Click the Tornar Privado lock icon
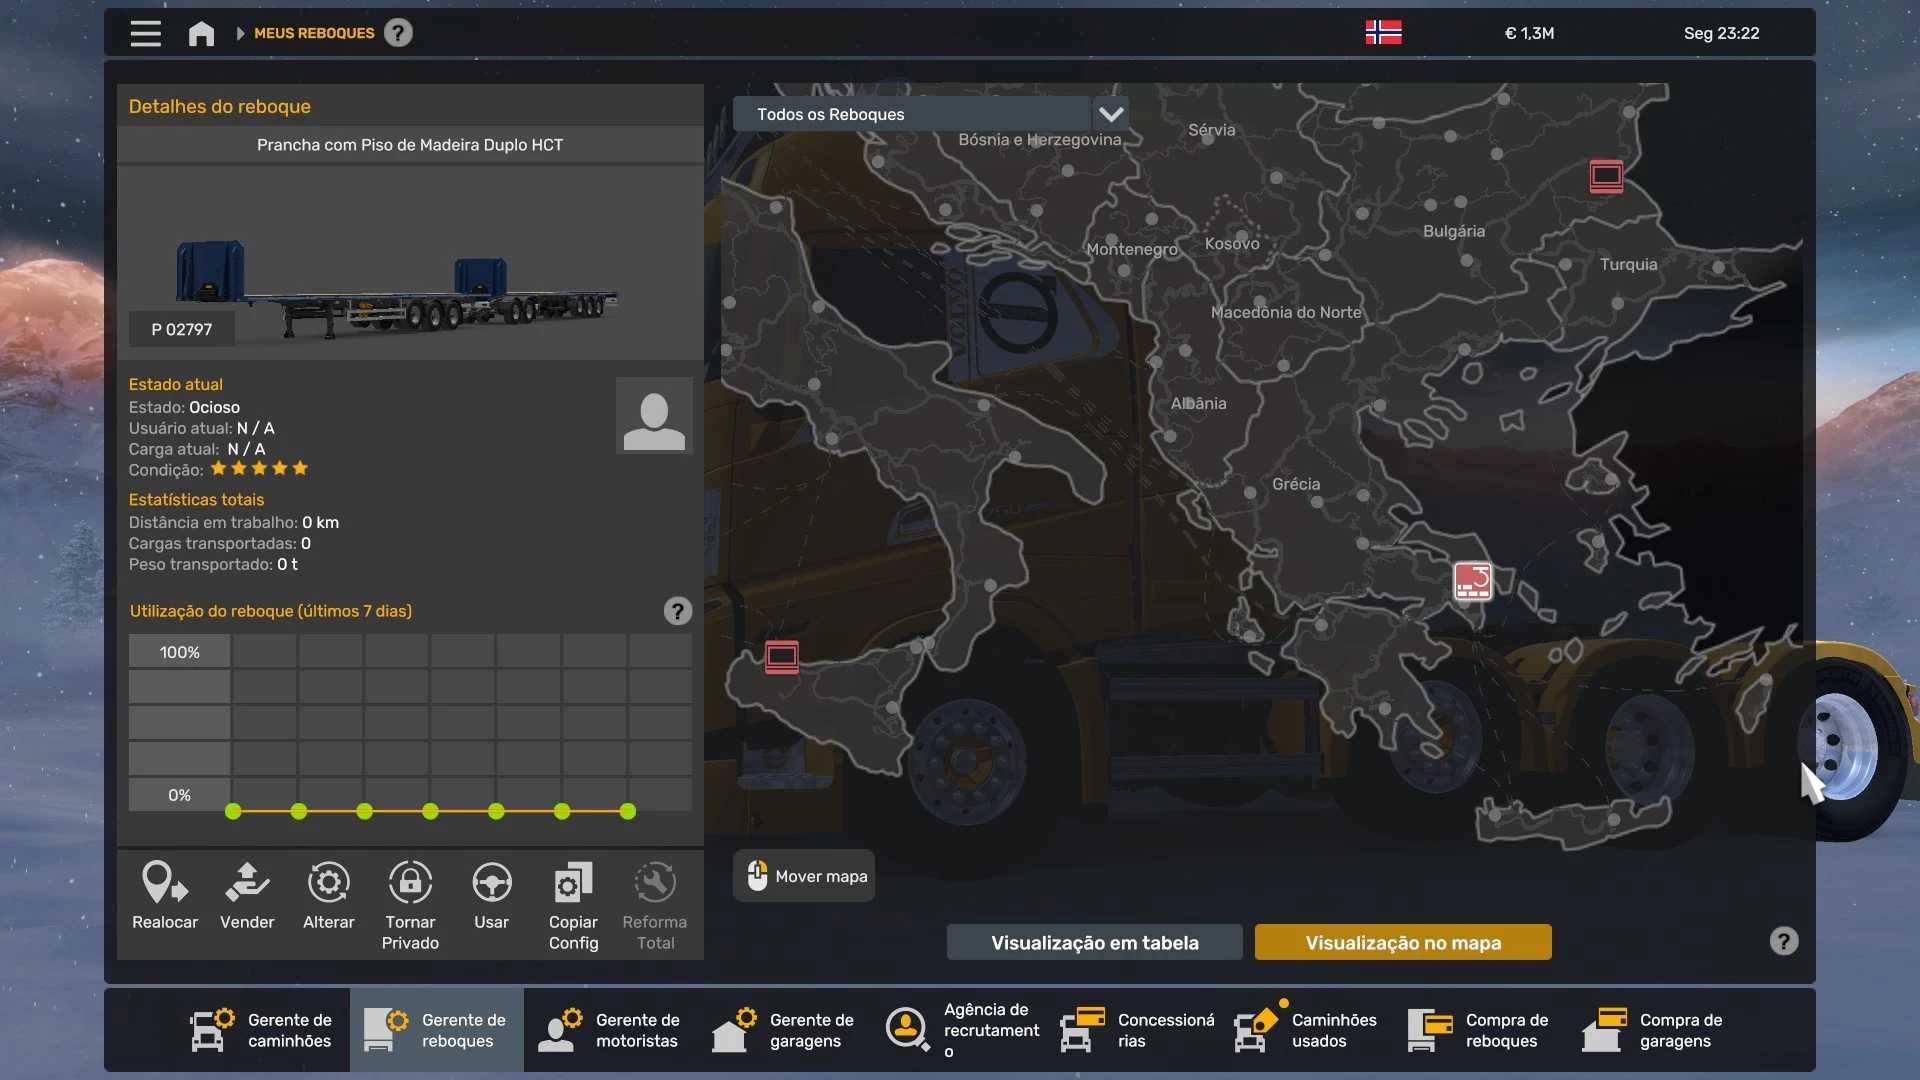The image size is (1920, 1080). point(410,884)
